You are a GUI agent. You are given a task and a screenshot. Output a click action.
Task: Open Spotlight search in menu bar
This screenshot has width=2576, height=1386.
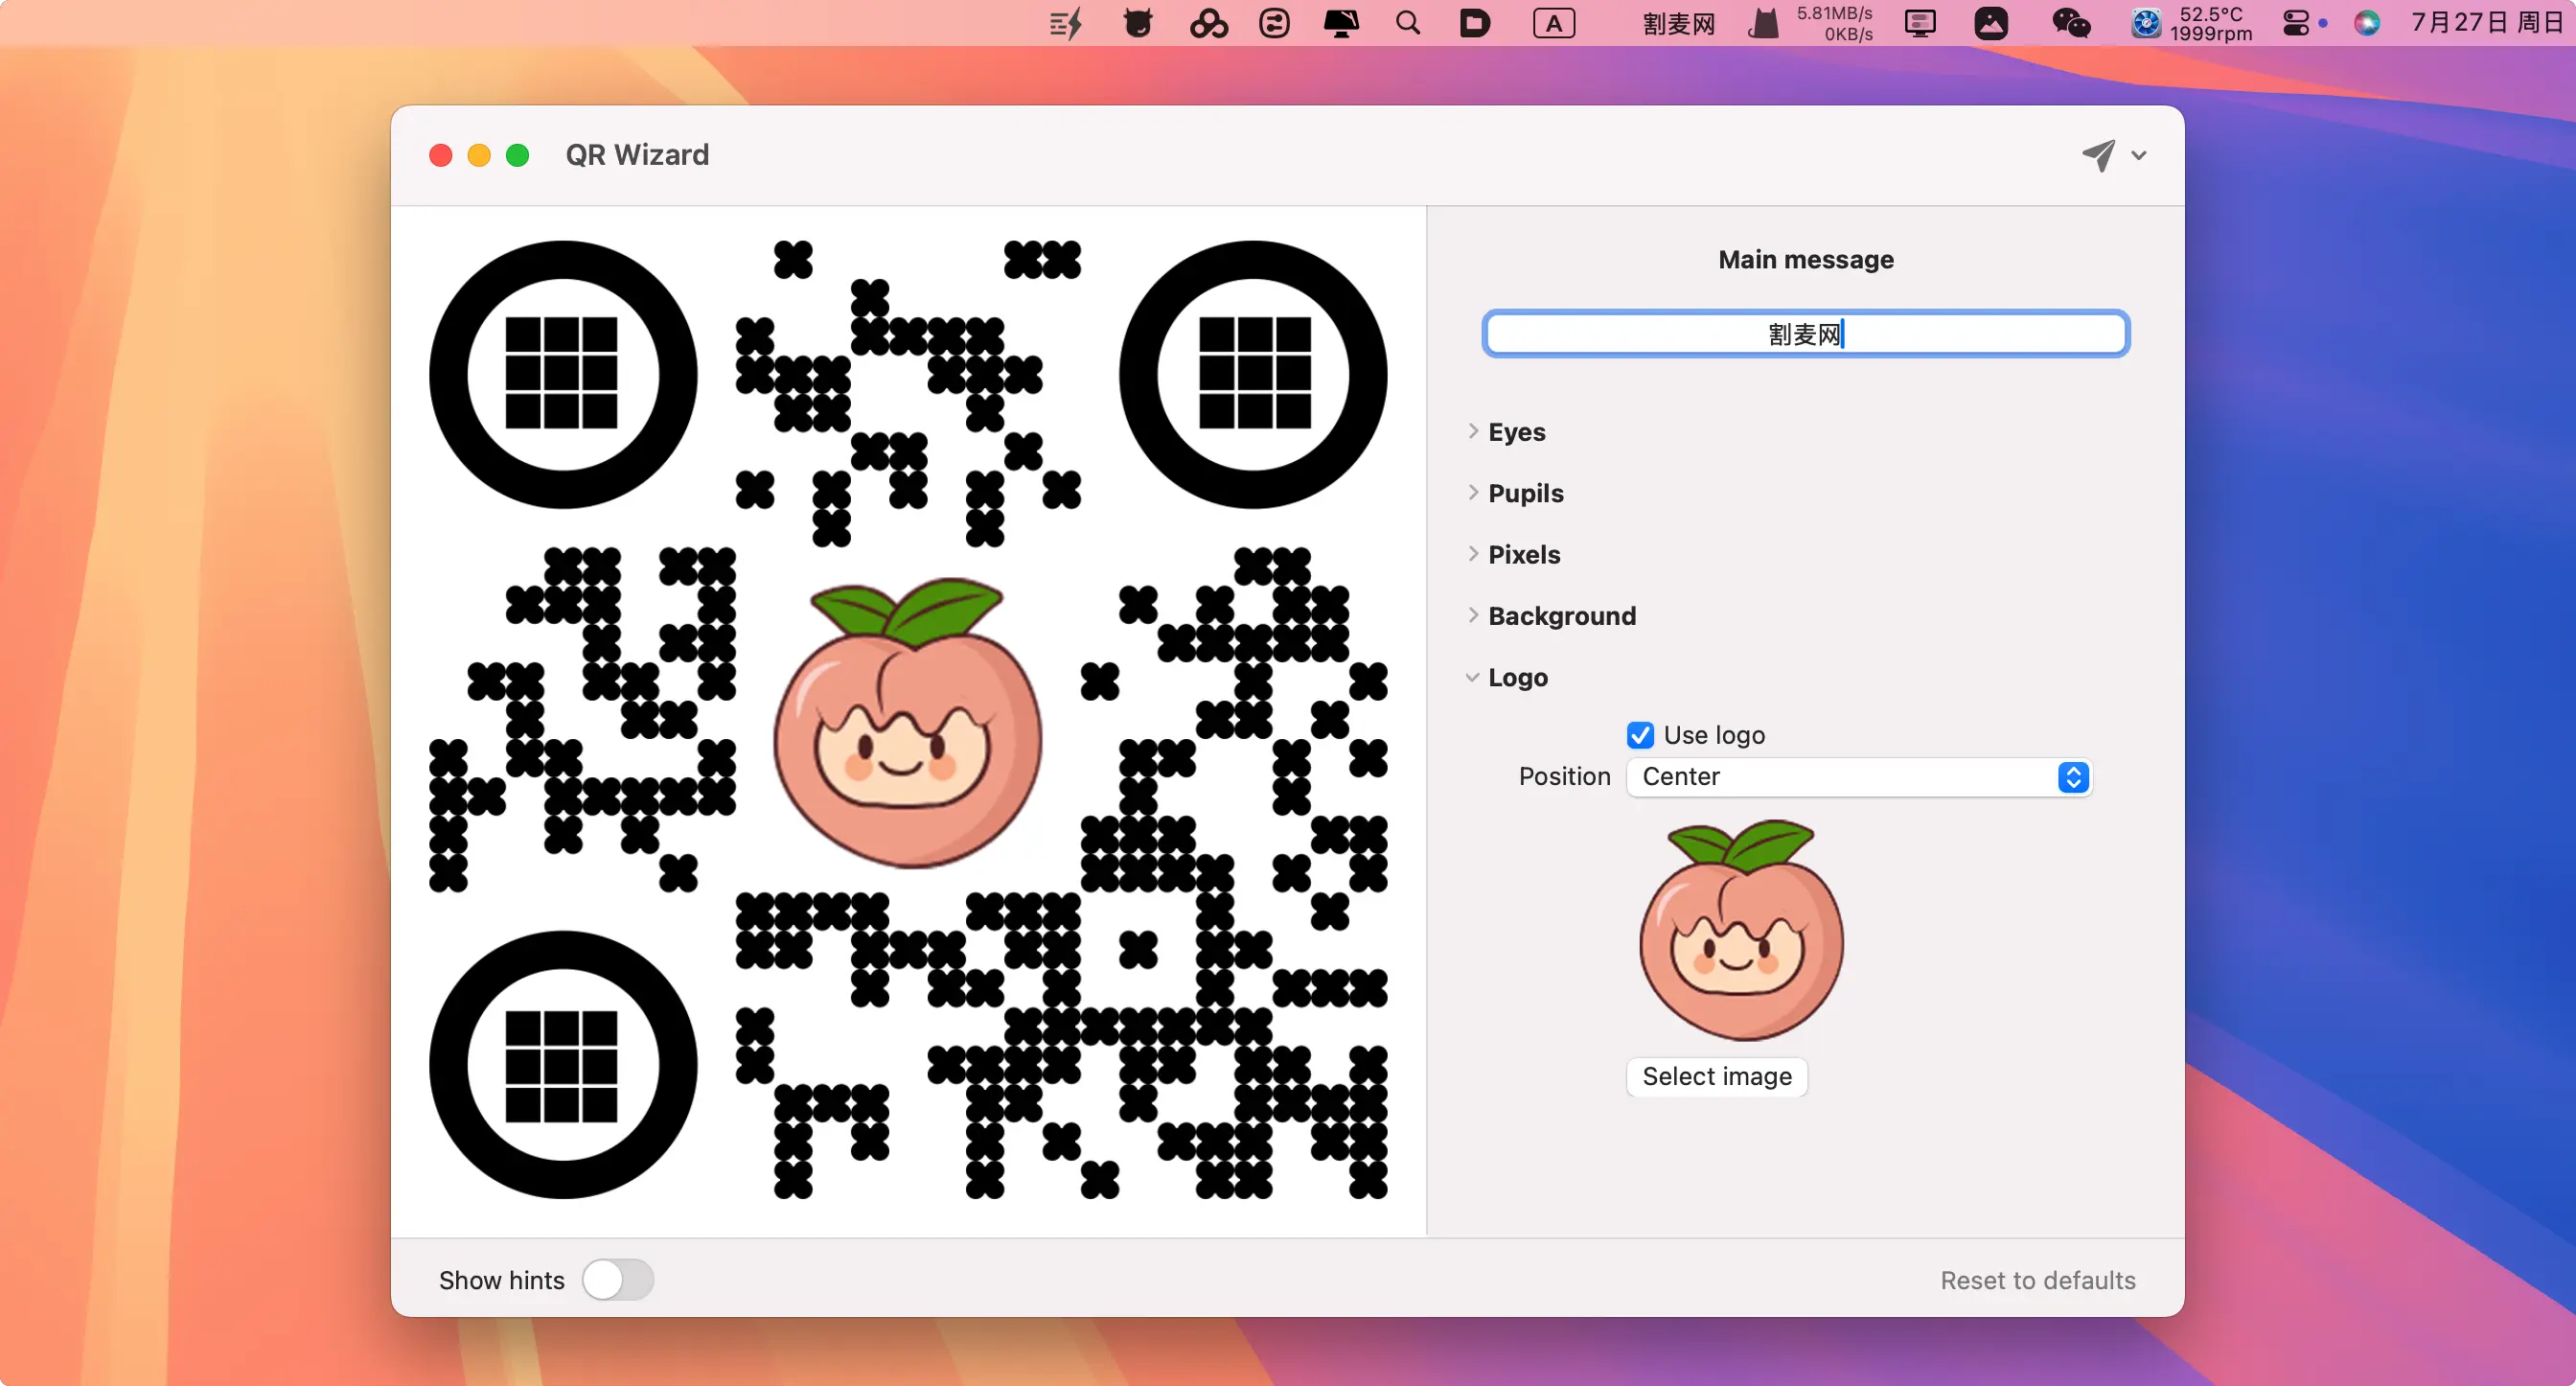click(1408, 23)
